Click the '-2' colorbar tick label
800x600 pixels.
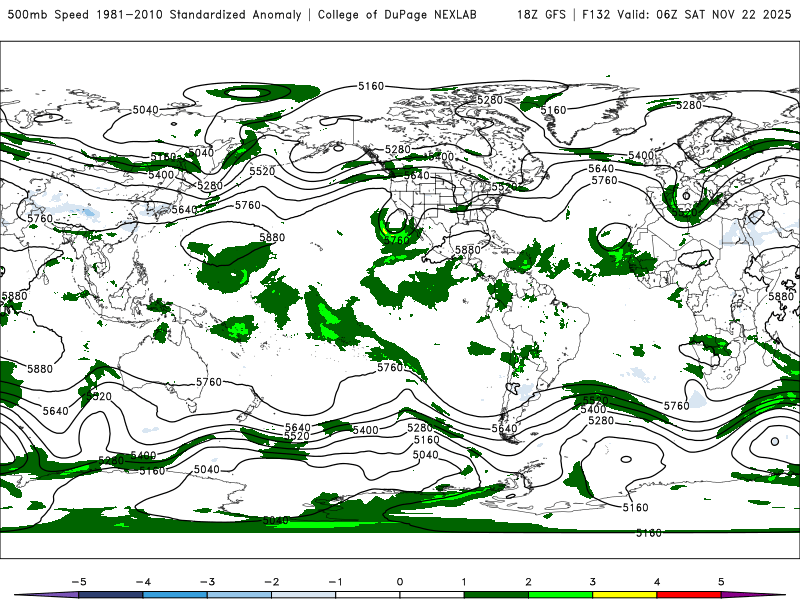271,582
